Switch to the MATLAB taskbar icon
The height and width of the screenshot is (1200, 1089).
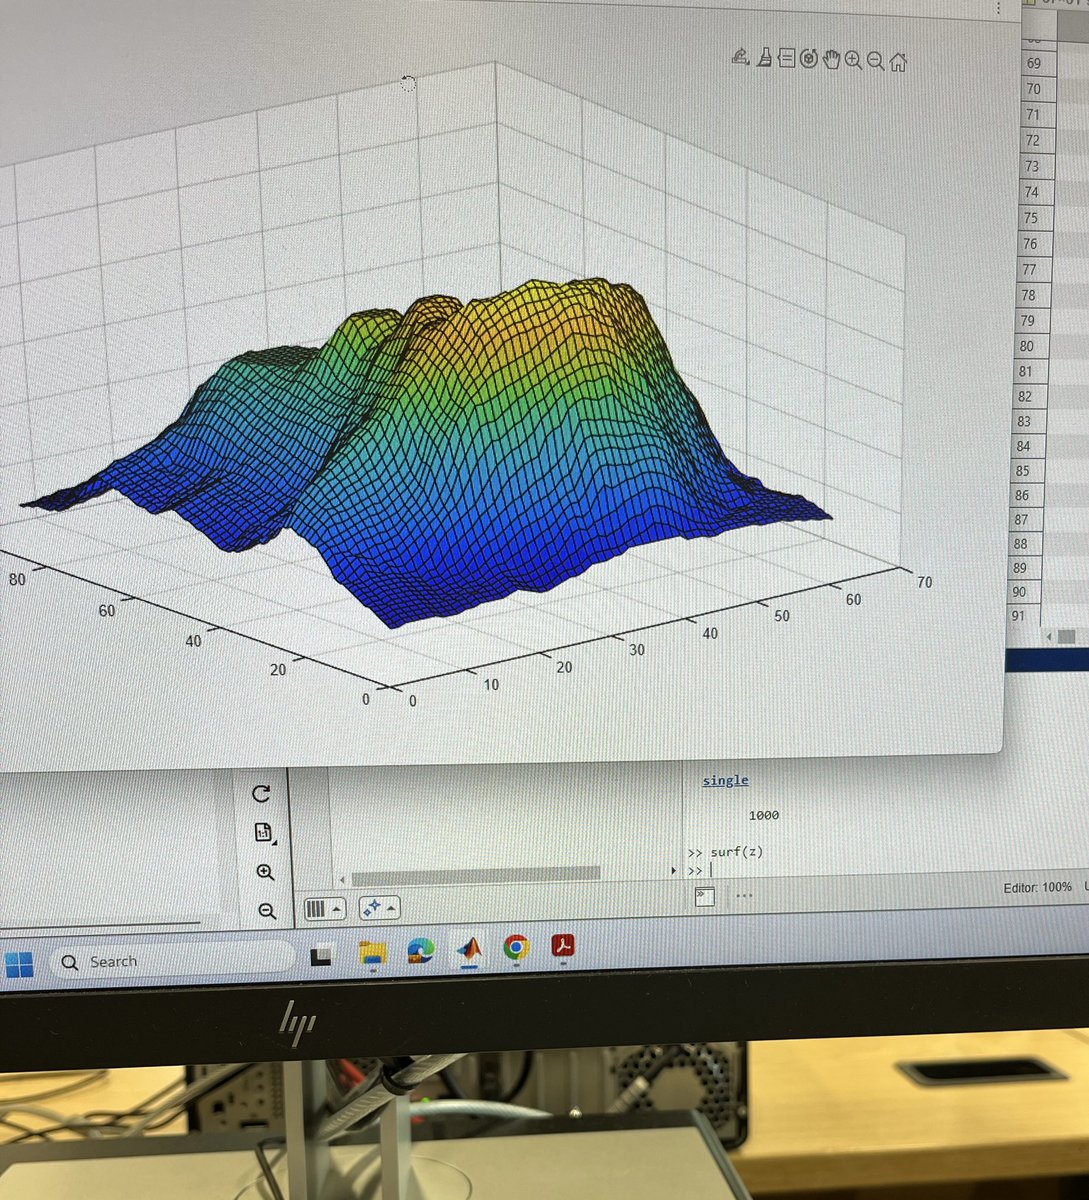click(x=469, y=949)
